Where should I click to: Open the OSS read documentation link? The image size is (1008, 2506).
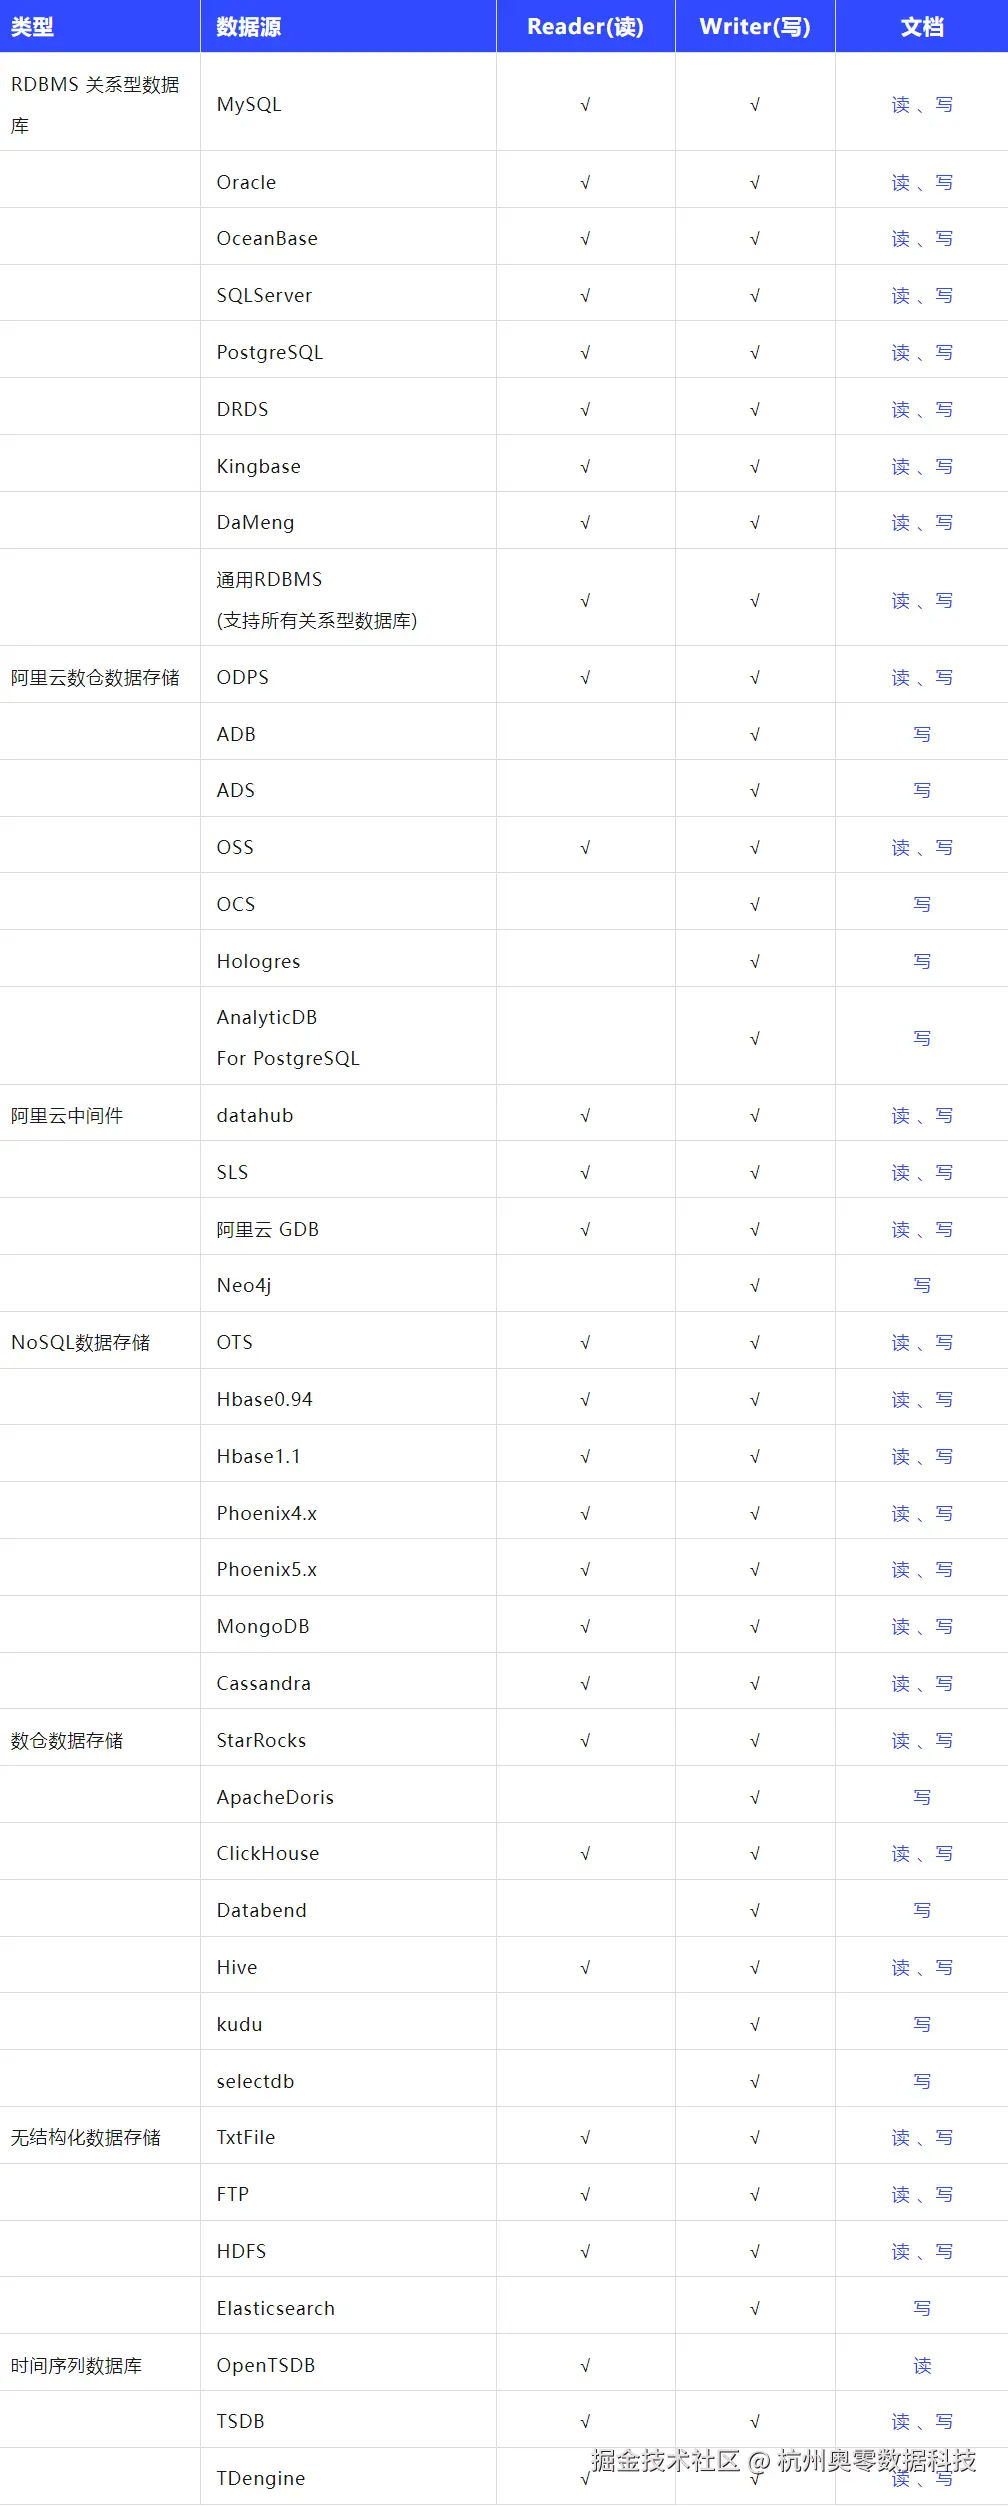pos(901,848)
